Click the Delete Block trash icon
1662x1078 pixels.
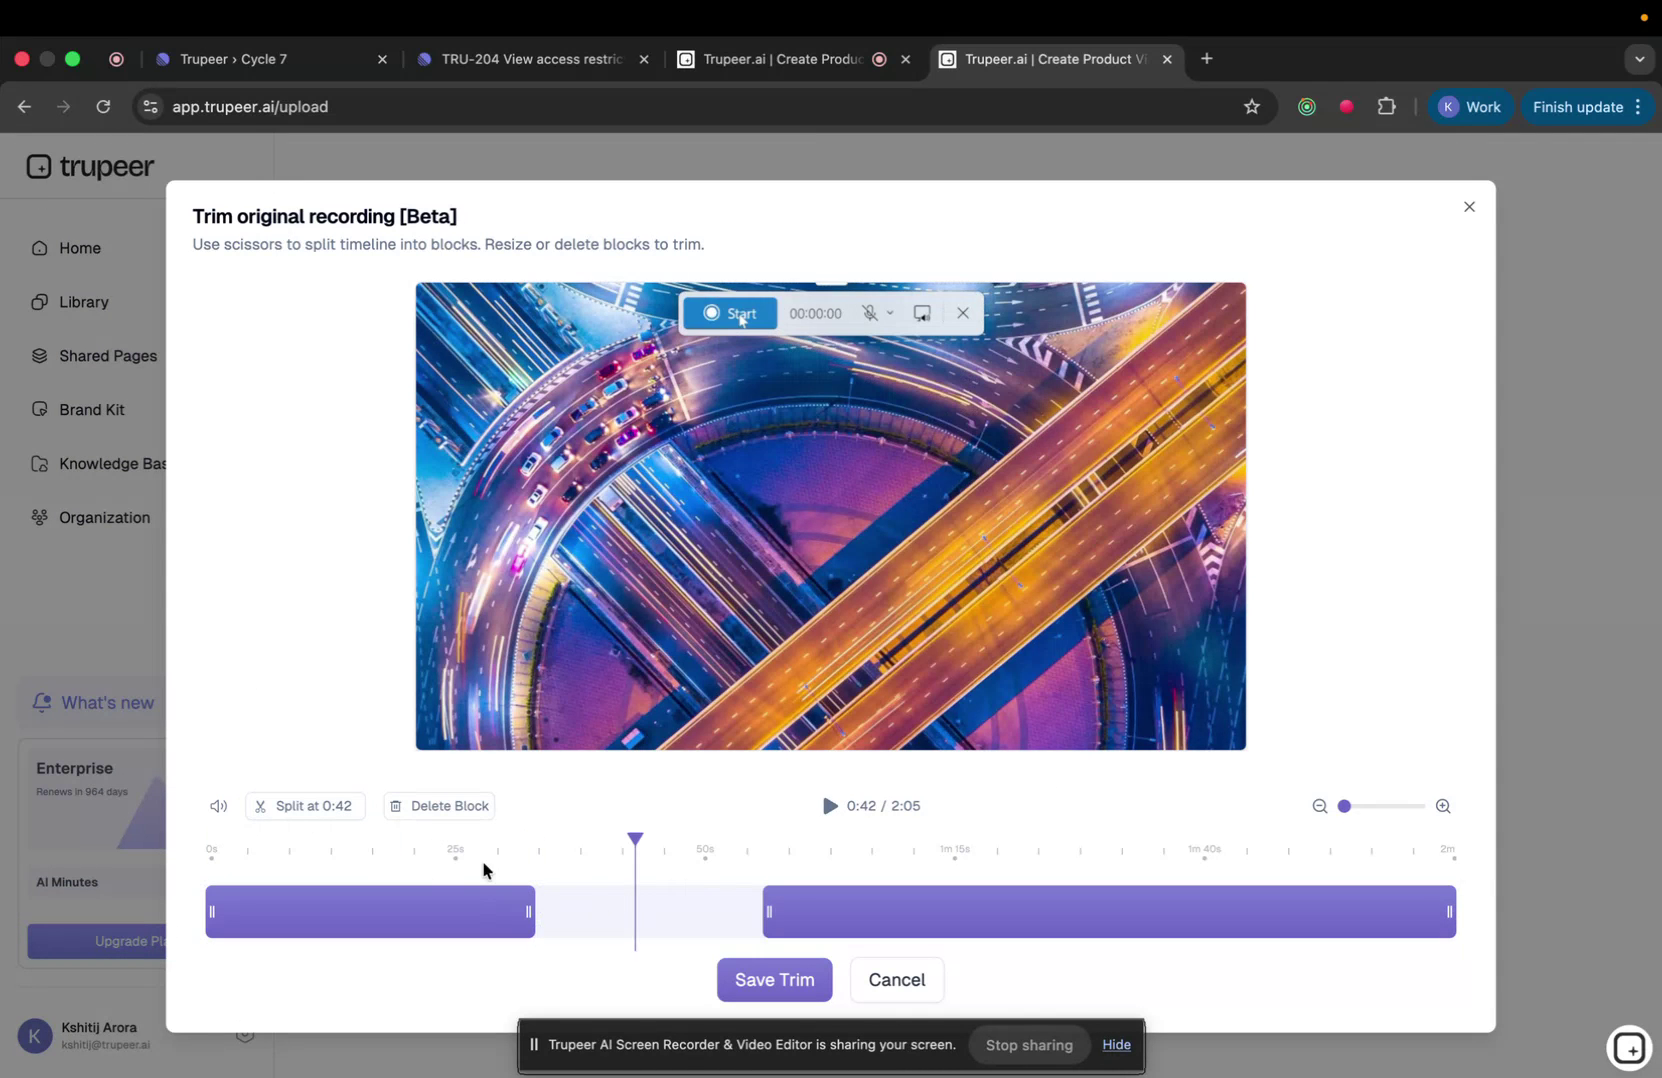(396, 805)
